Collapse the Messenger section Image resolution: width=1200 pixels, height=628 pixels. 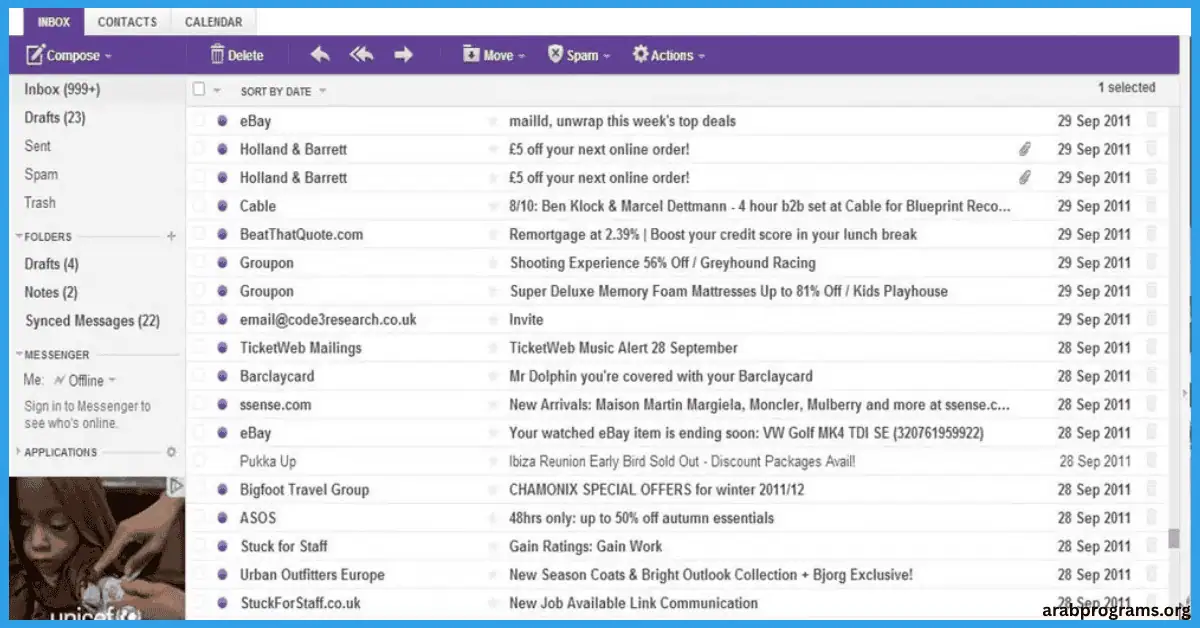(x=19, y=355)
